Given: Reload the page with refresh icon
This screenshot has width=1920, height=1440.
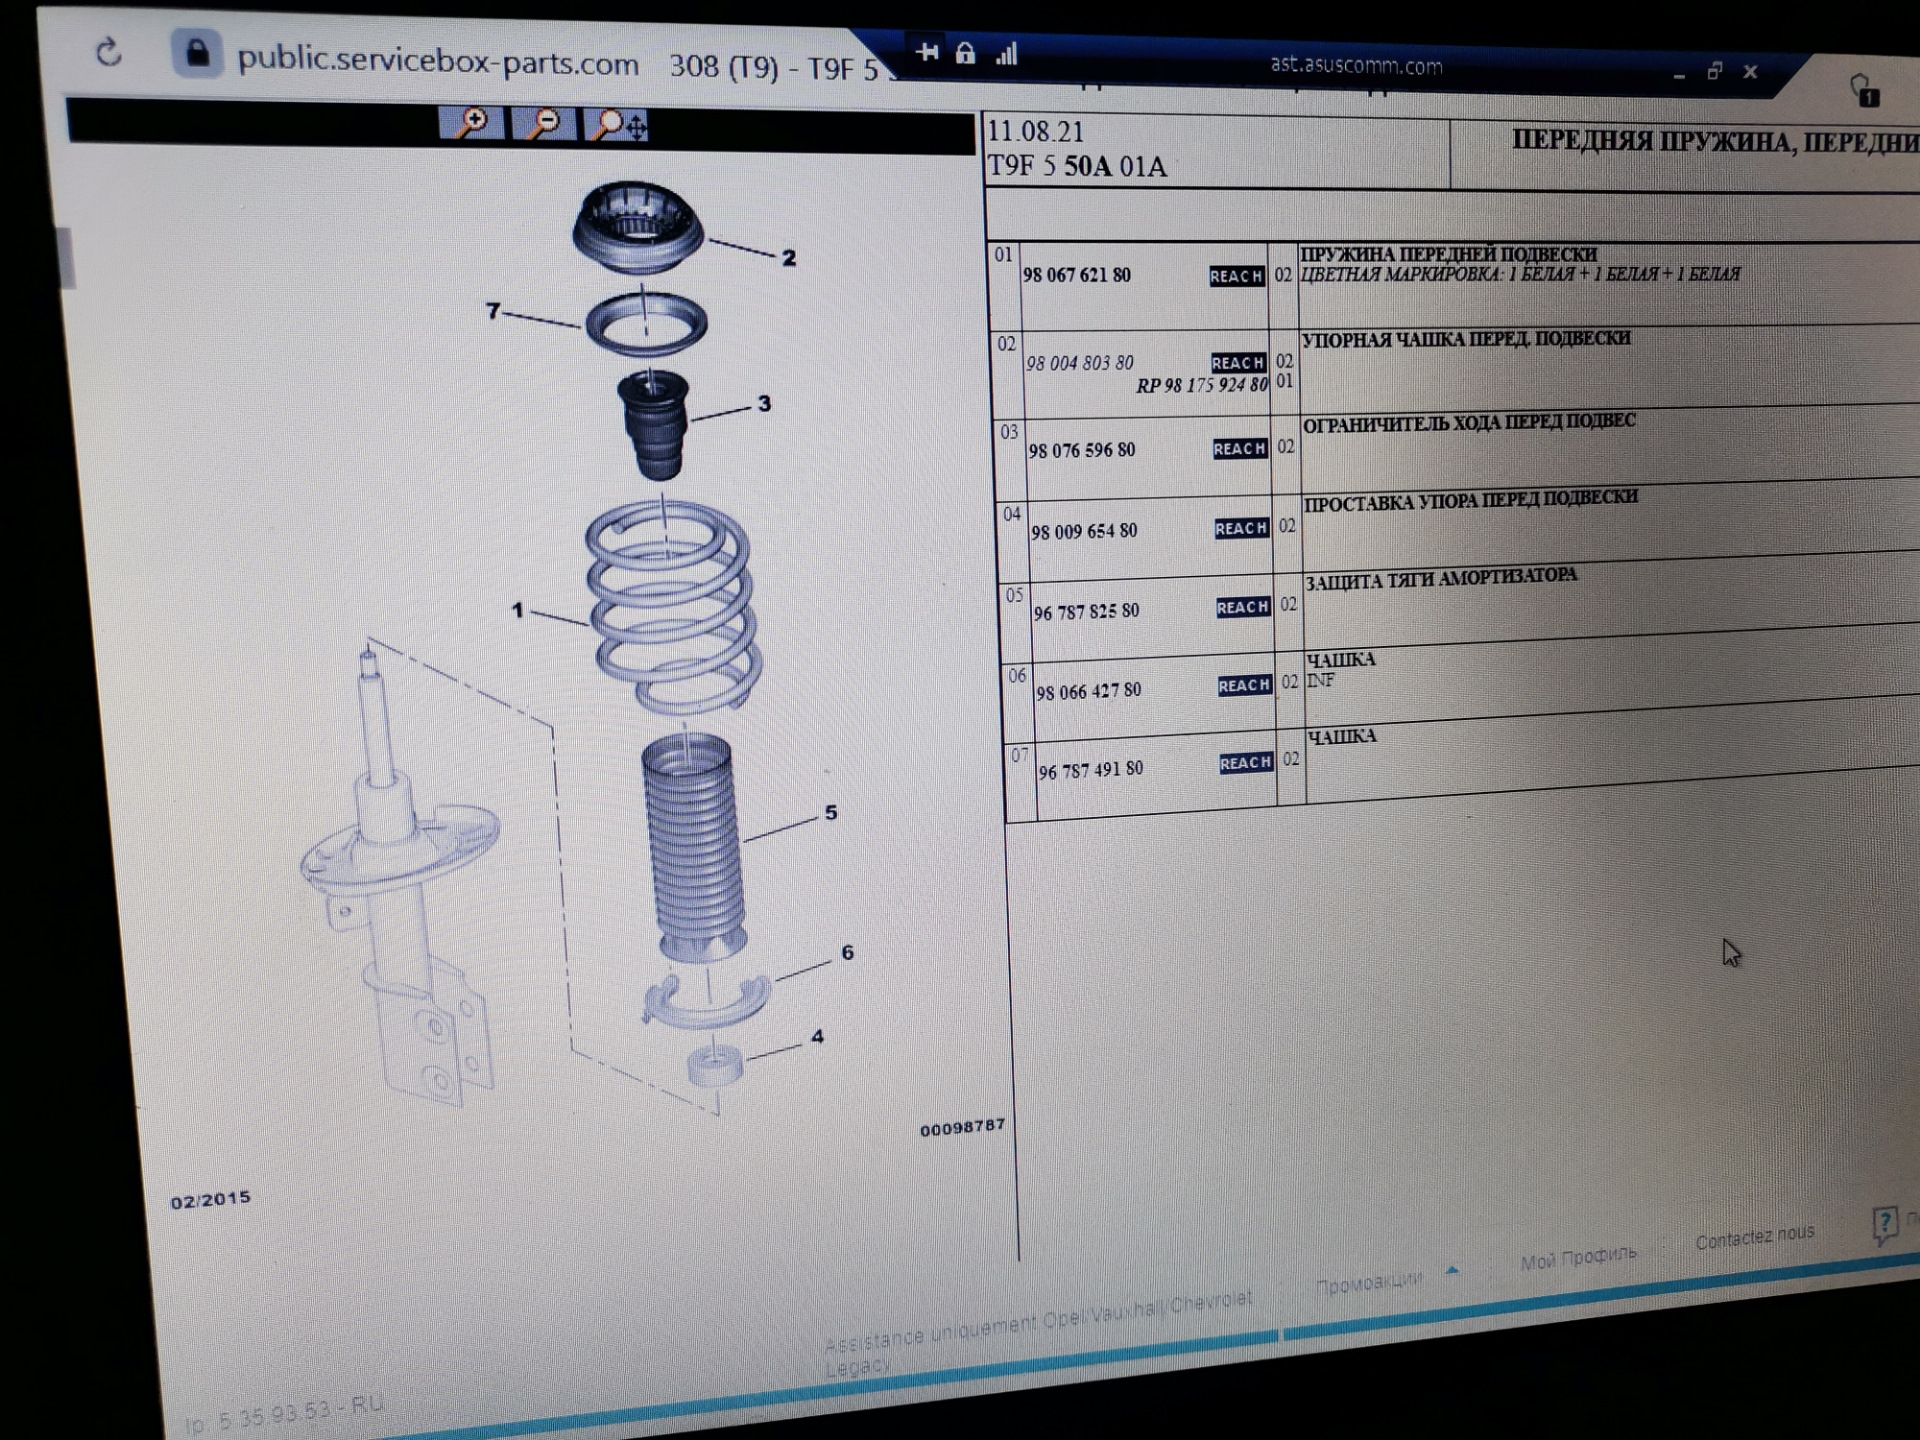Looking at the screenshot, I should click(x=108, y=52).
